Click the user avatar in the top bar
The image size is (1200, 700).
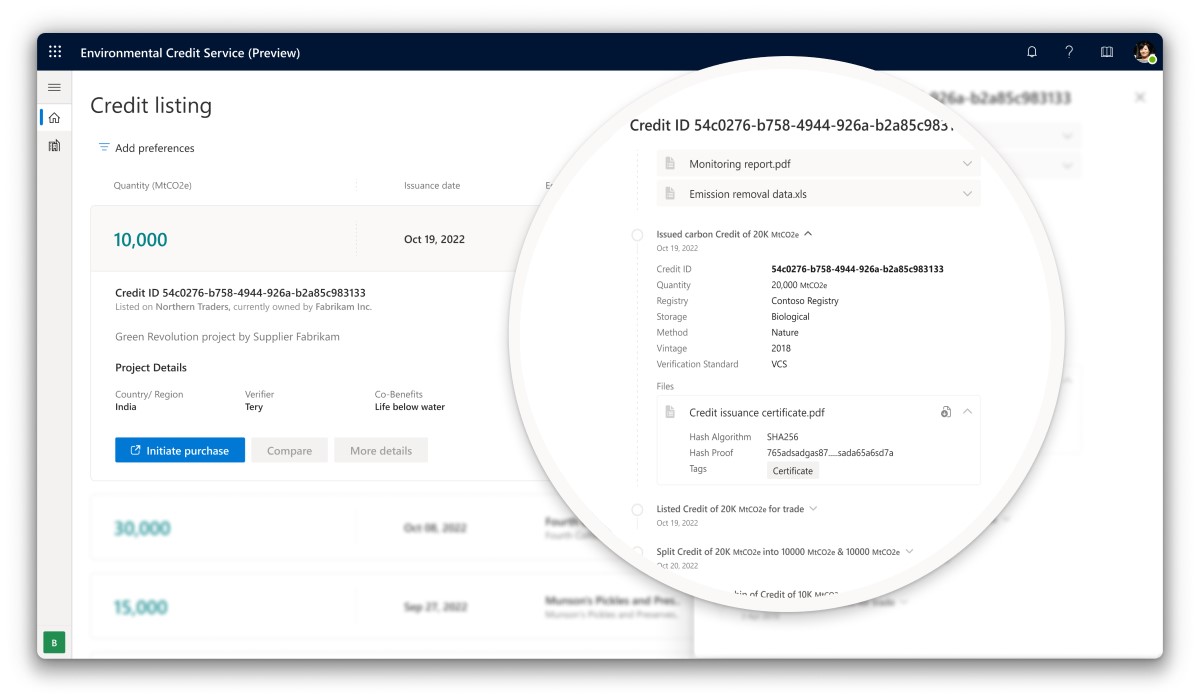(1143, 51)
